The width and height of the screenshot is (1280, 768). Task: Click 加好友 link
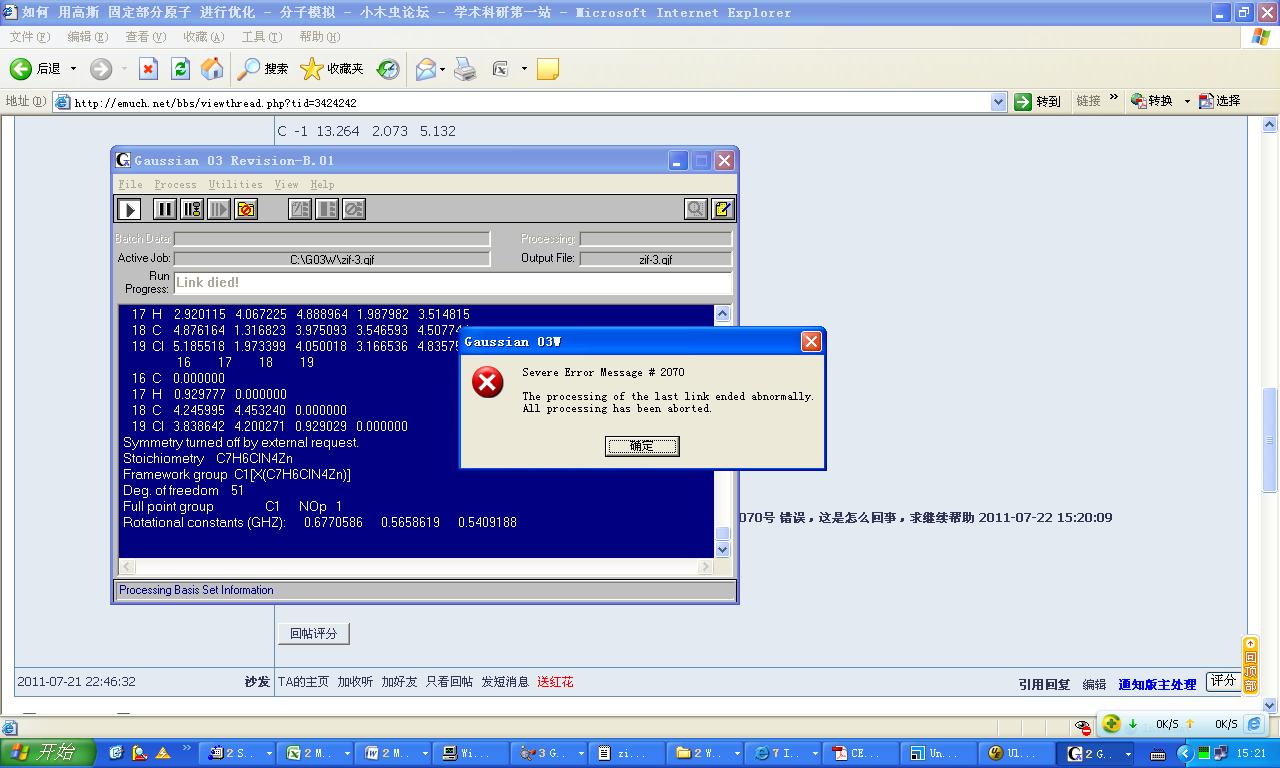[399, 682]
